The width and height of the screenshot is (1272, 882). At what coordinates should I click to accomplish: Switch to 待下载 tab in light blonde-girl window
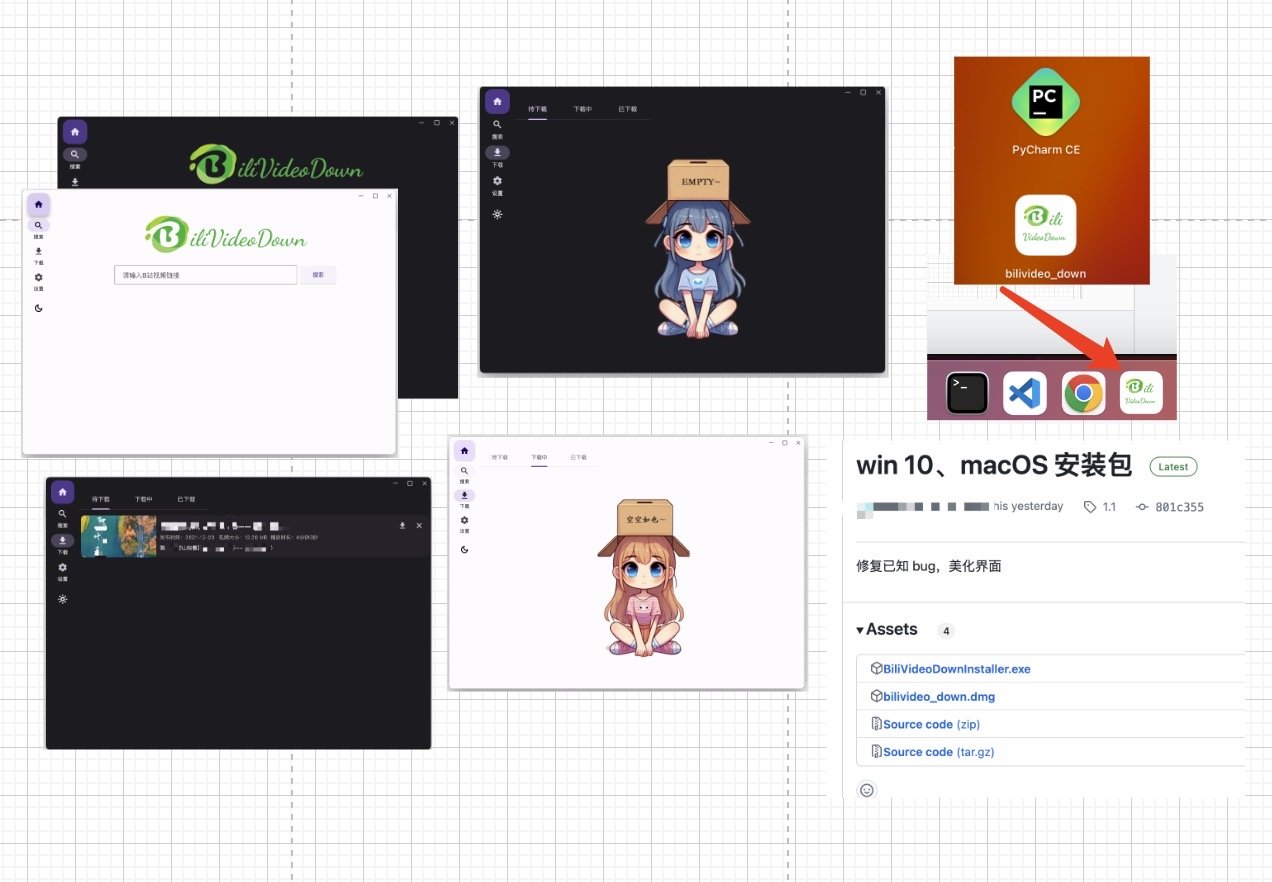(x=500, y=457)
